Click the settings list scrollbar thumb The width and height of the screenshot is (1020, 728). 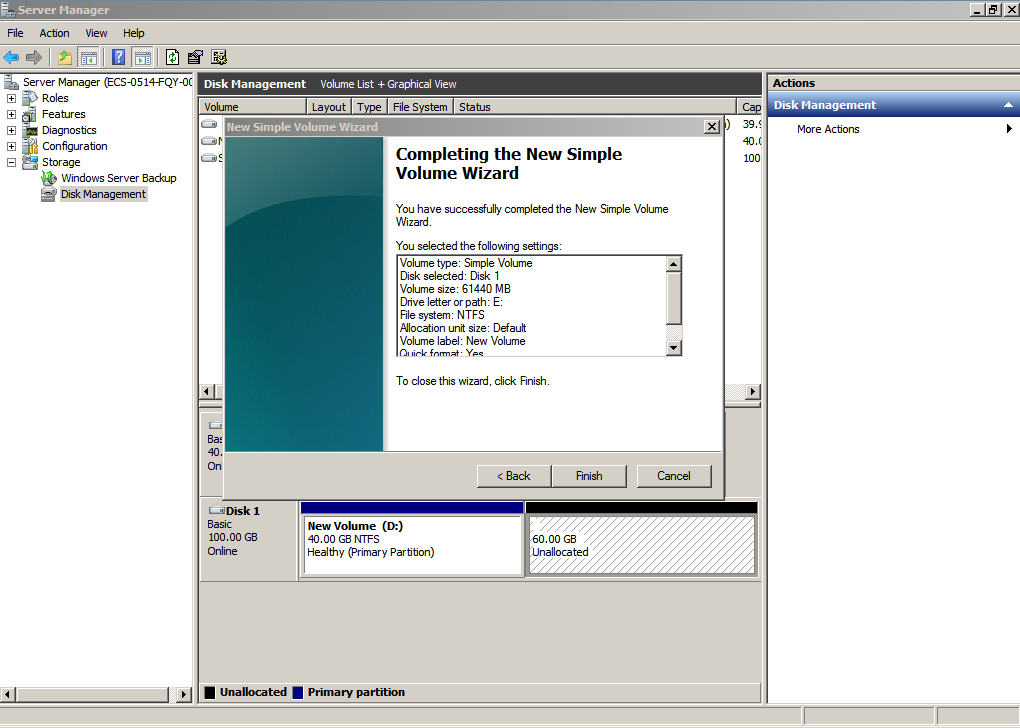tap(674, 298)
